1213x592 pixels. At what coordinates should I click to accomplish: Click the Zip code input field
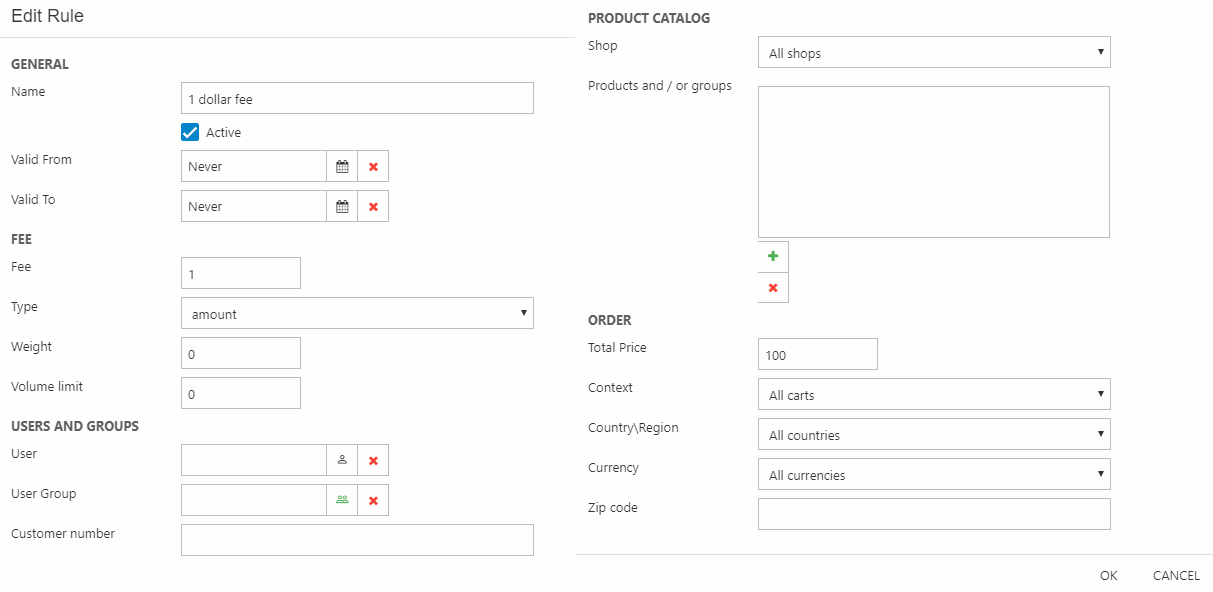pyautogui.click(x=934, y=514)
